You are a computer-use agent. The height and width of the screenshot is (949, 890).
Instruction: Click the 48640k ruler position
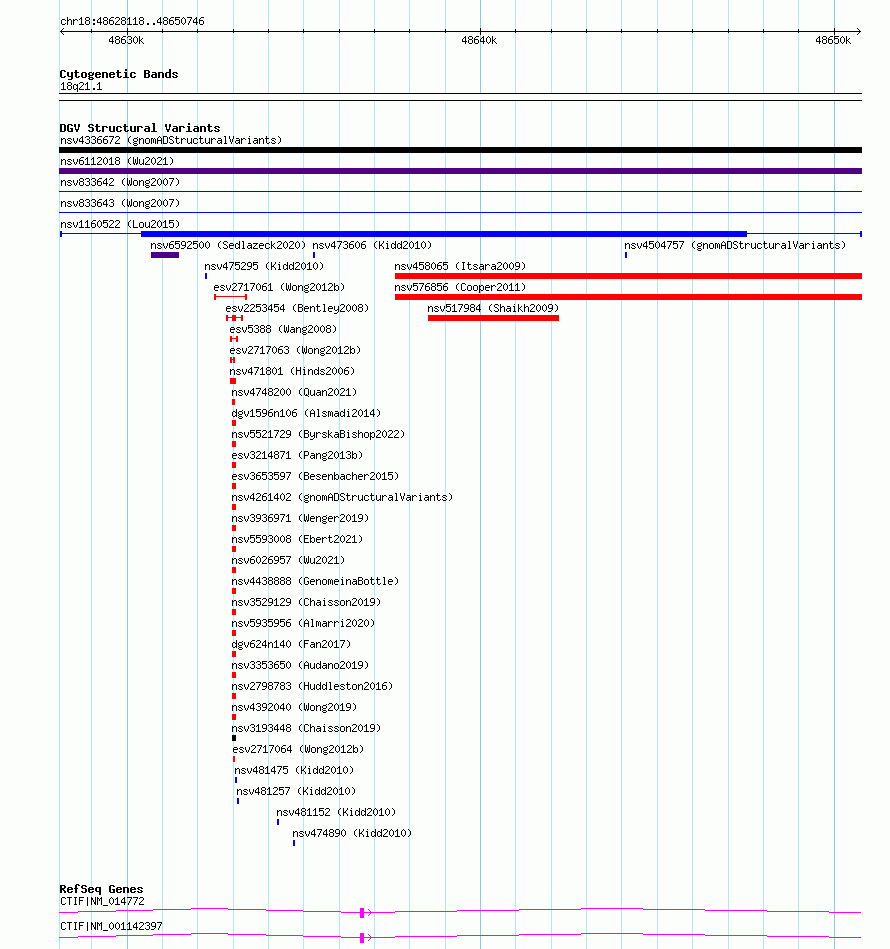point(479,41)
